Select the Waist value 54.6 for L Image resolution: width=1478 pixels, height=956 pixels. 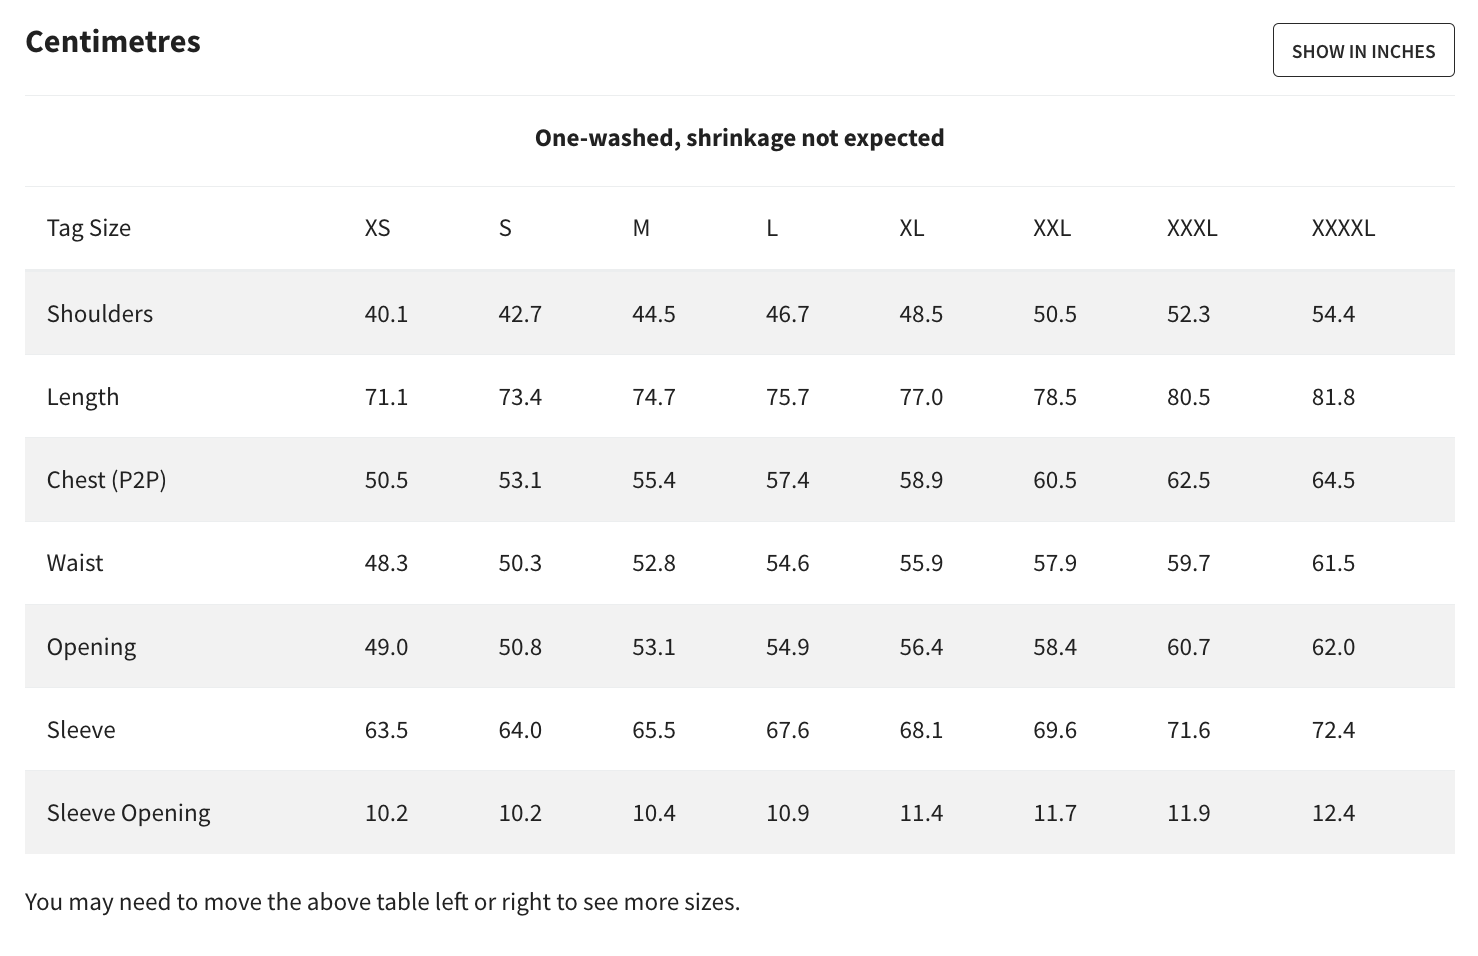pyautogui.click(x=788, y=563)
